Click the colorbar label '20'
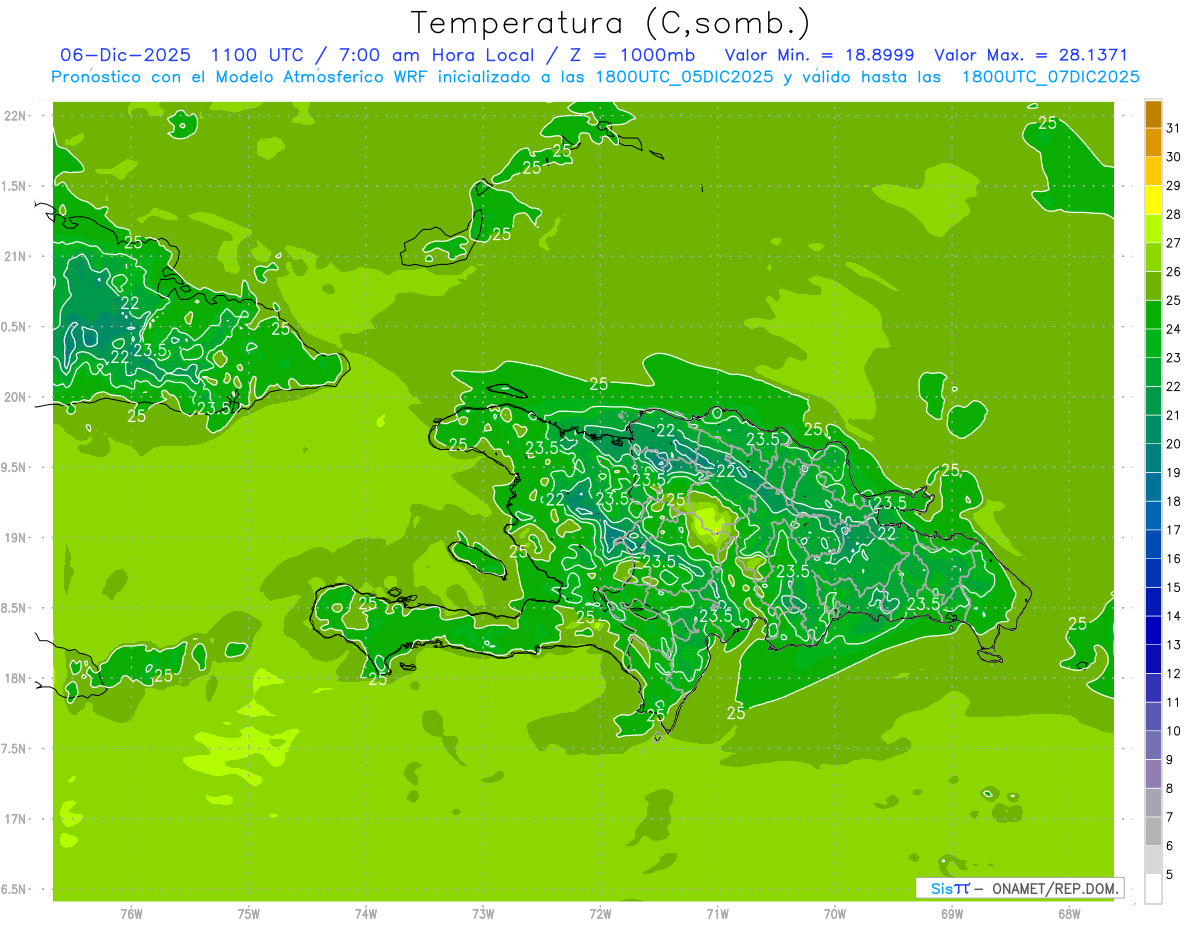The width and height of the screenshot is (1200, 927). coord(1174,444)
